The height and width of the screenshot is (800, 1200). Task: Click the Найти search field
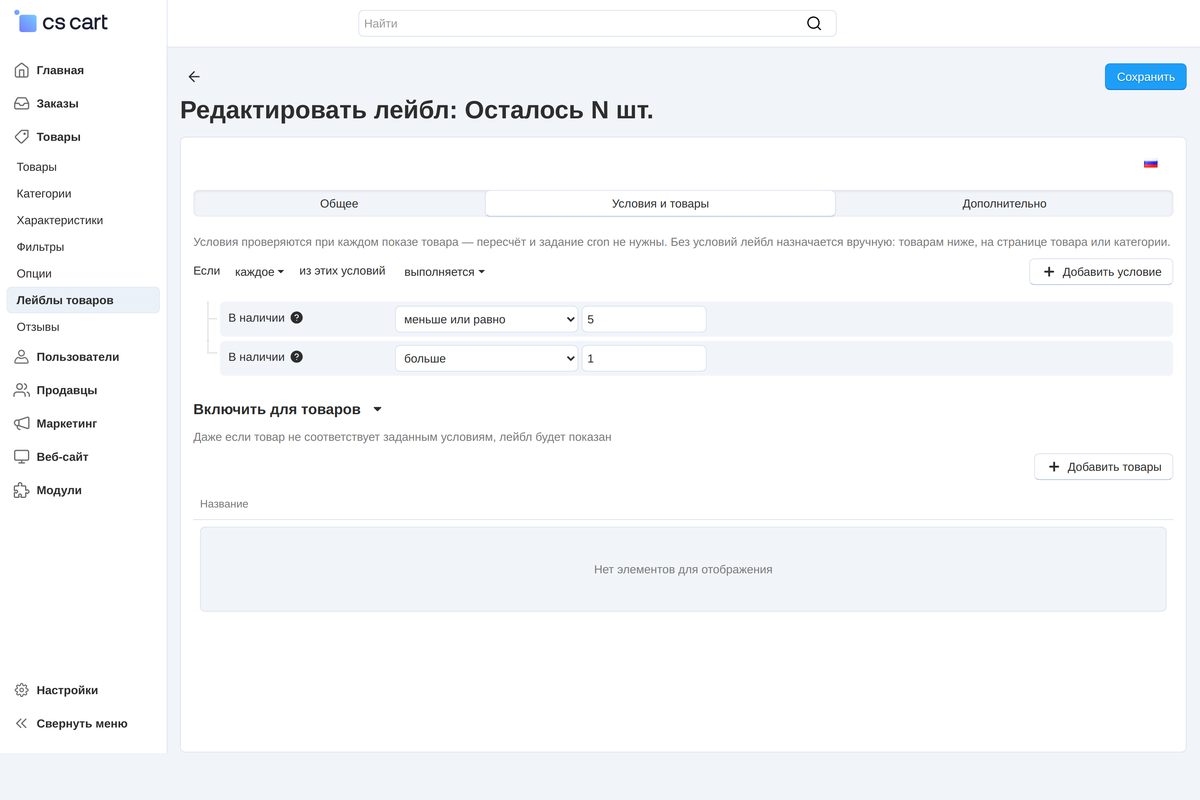597,23
